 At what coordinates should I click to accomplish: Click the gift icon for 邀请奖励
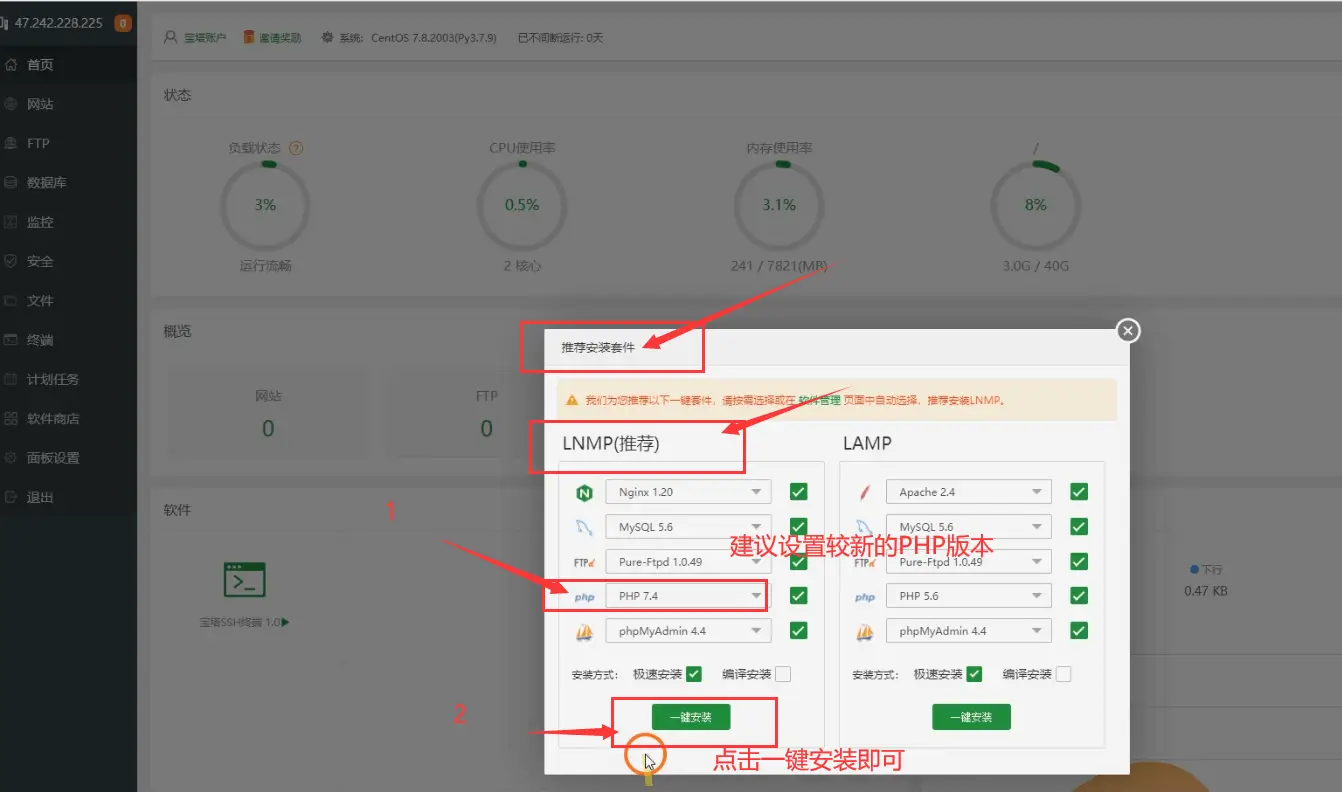click(249, 38)
